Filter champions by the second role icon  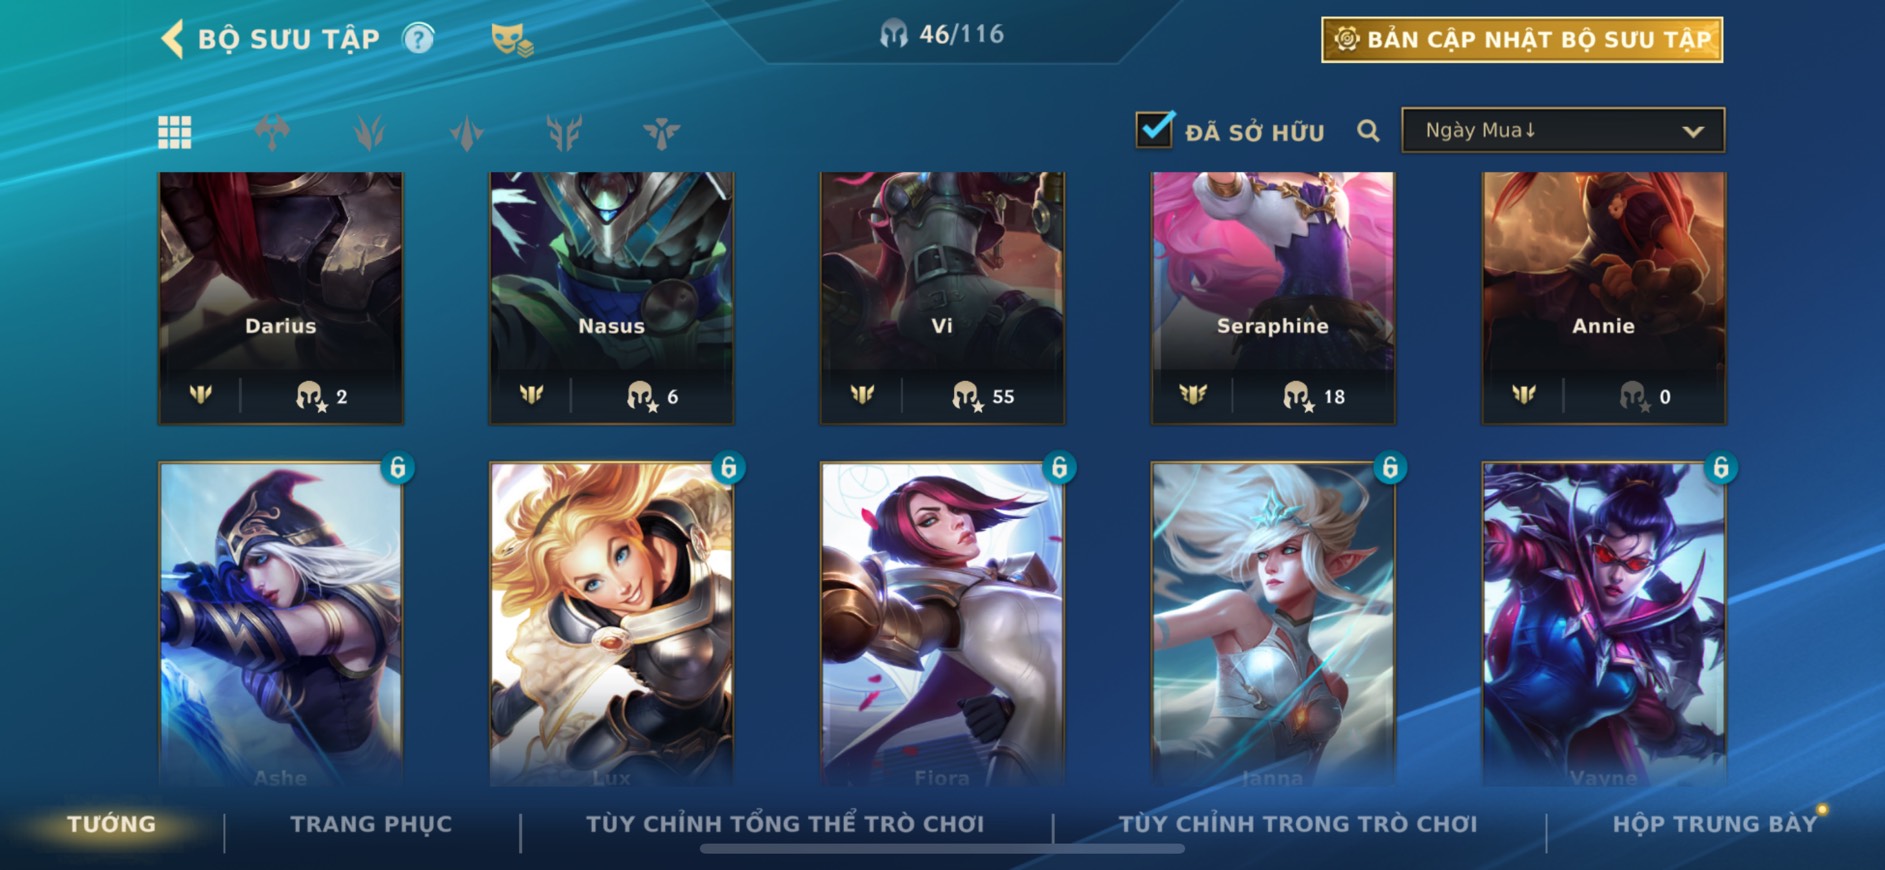pos(369,132)
